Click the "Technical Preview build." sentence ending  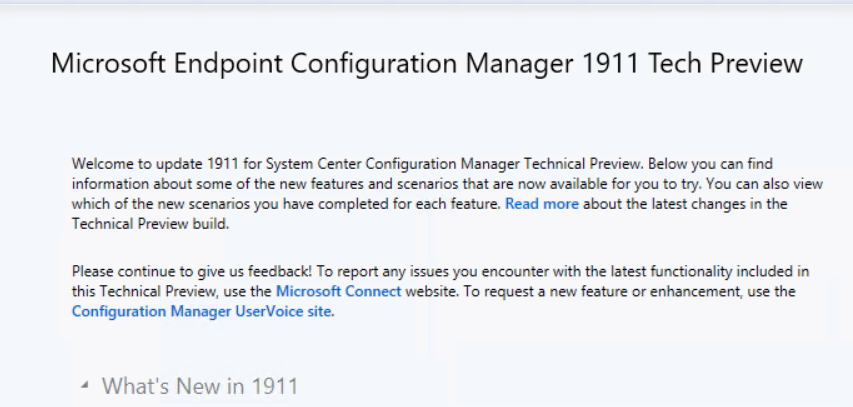pos(151,224)
